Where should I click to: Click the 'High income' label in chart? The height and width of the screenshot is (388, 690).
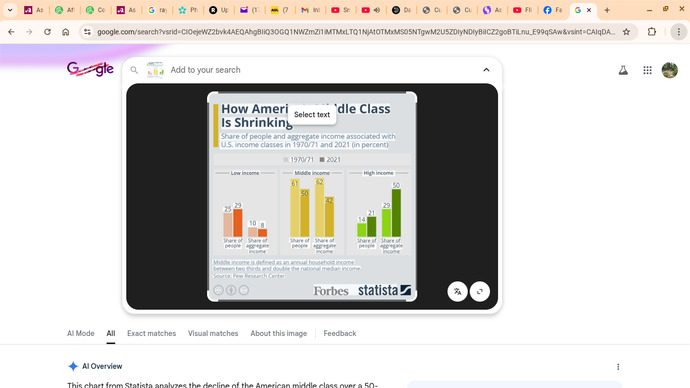(x=378, y=173)
